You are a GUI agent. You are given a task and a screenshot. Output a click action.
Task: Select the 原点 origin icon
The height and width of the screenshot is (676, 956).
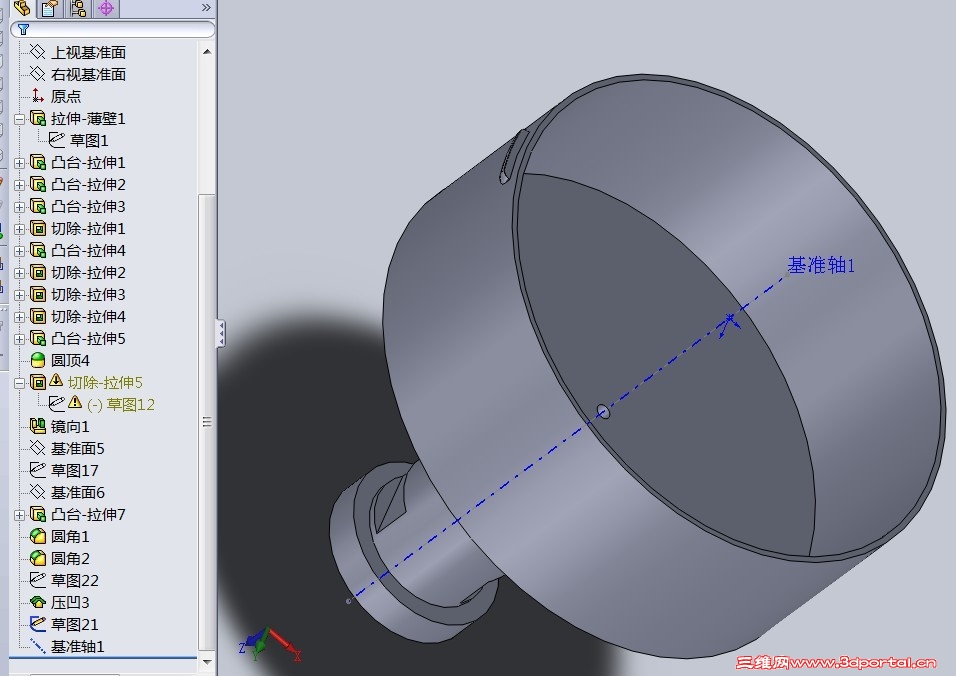click(38, 96)
